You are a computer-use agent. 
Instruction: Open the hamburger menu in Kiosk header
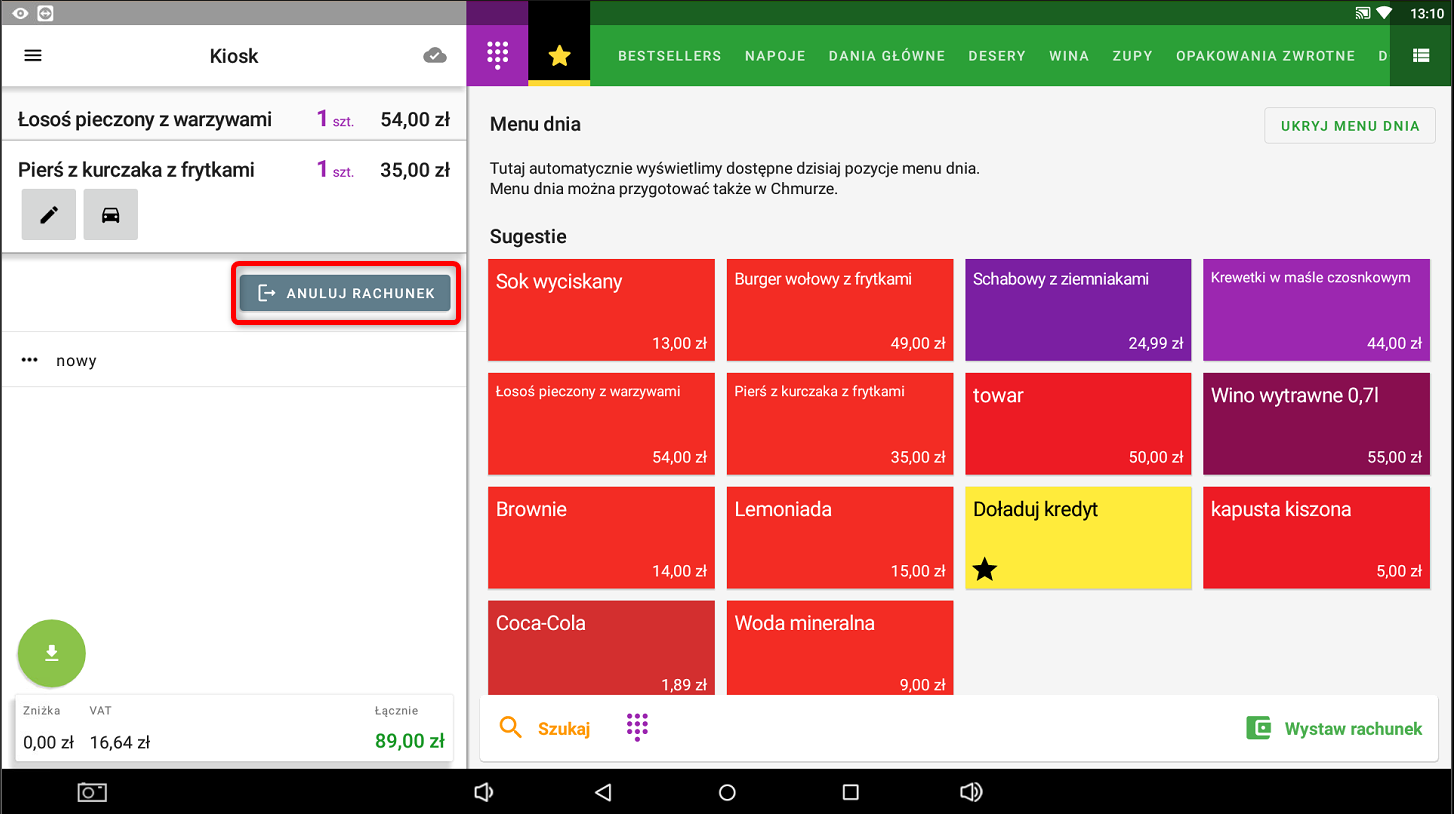(33, 56)
